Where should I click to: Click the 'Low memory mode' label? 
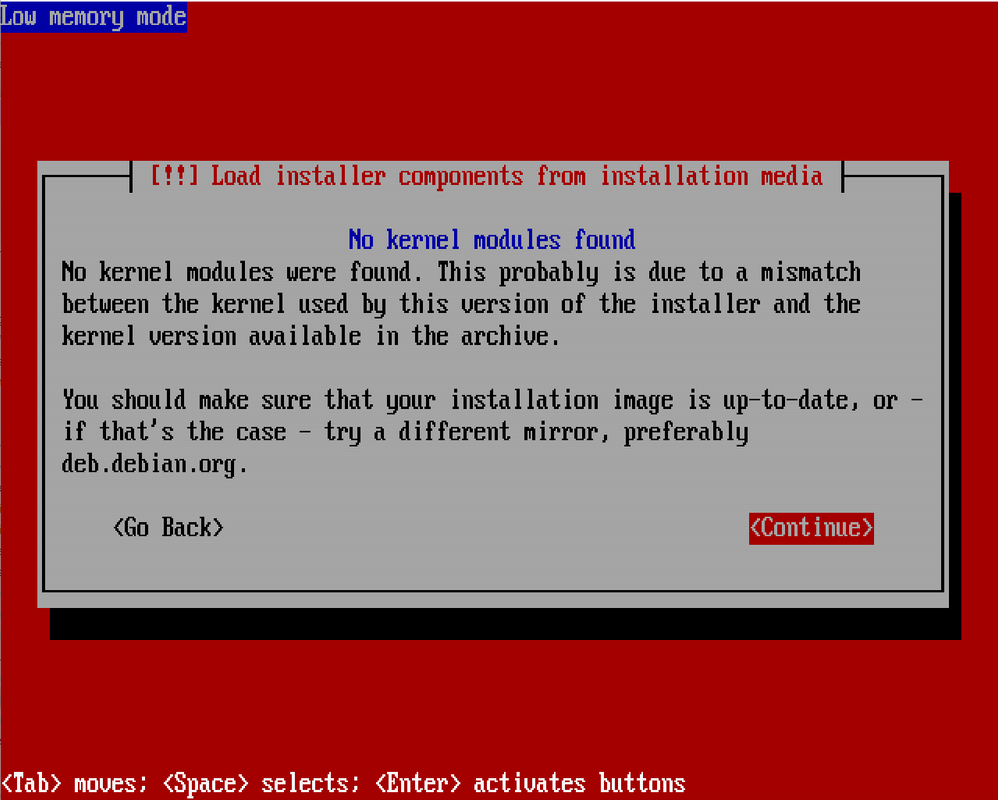(94, 17)
